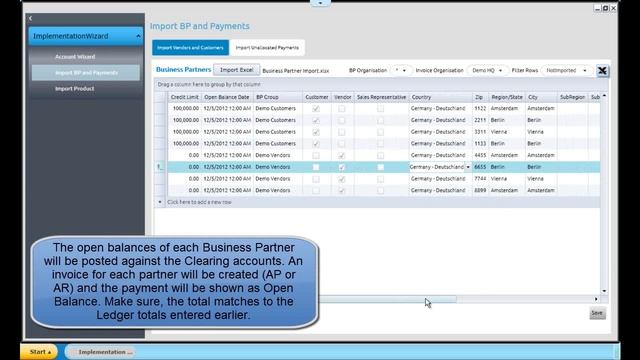Minimize the application window
Viewport: 640px width, 360px height.
tap(598, 8)
